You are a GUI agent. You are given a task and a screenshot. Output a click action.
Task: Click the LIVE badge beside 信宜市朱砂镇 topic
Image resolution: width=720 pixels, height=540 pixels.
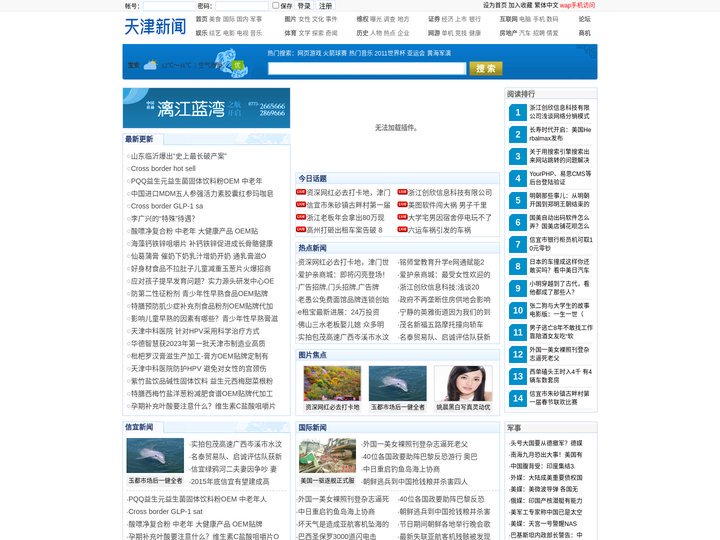click(x=301, y=204)
